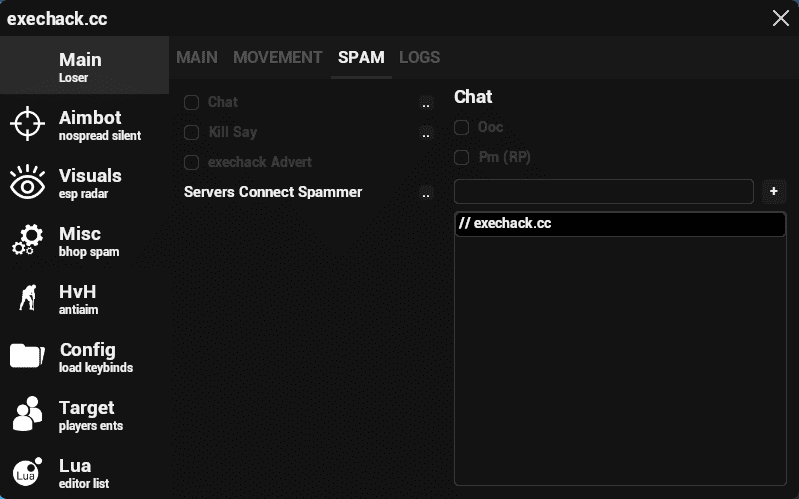Click the chat message text input field
Viewport: 799px width, 499px height.
[603, 191]
